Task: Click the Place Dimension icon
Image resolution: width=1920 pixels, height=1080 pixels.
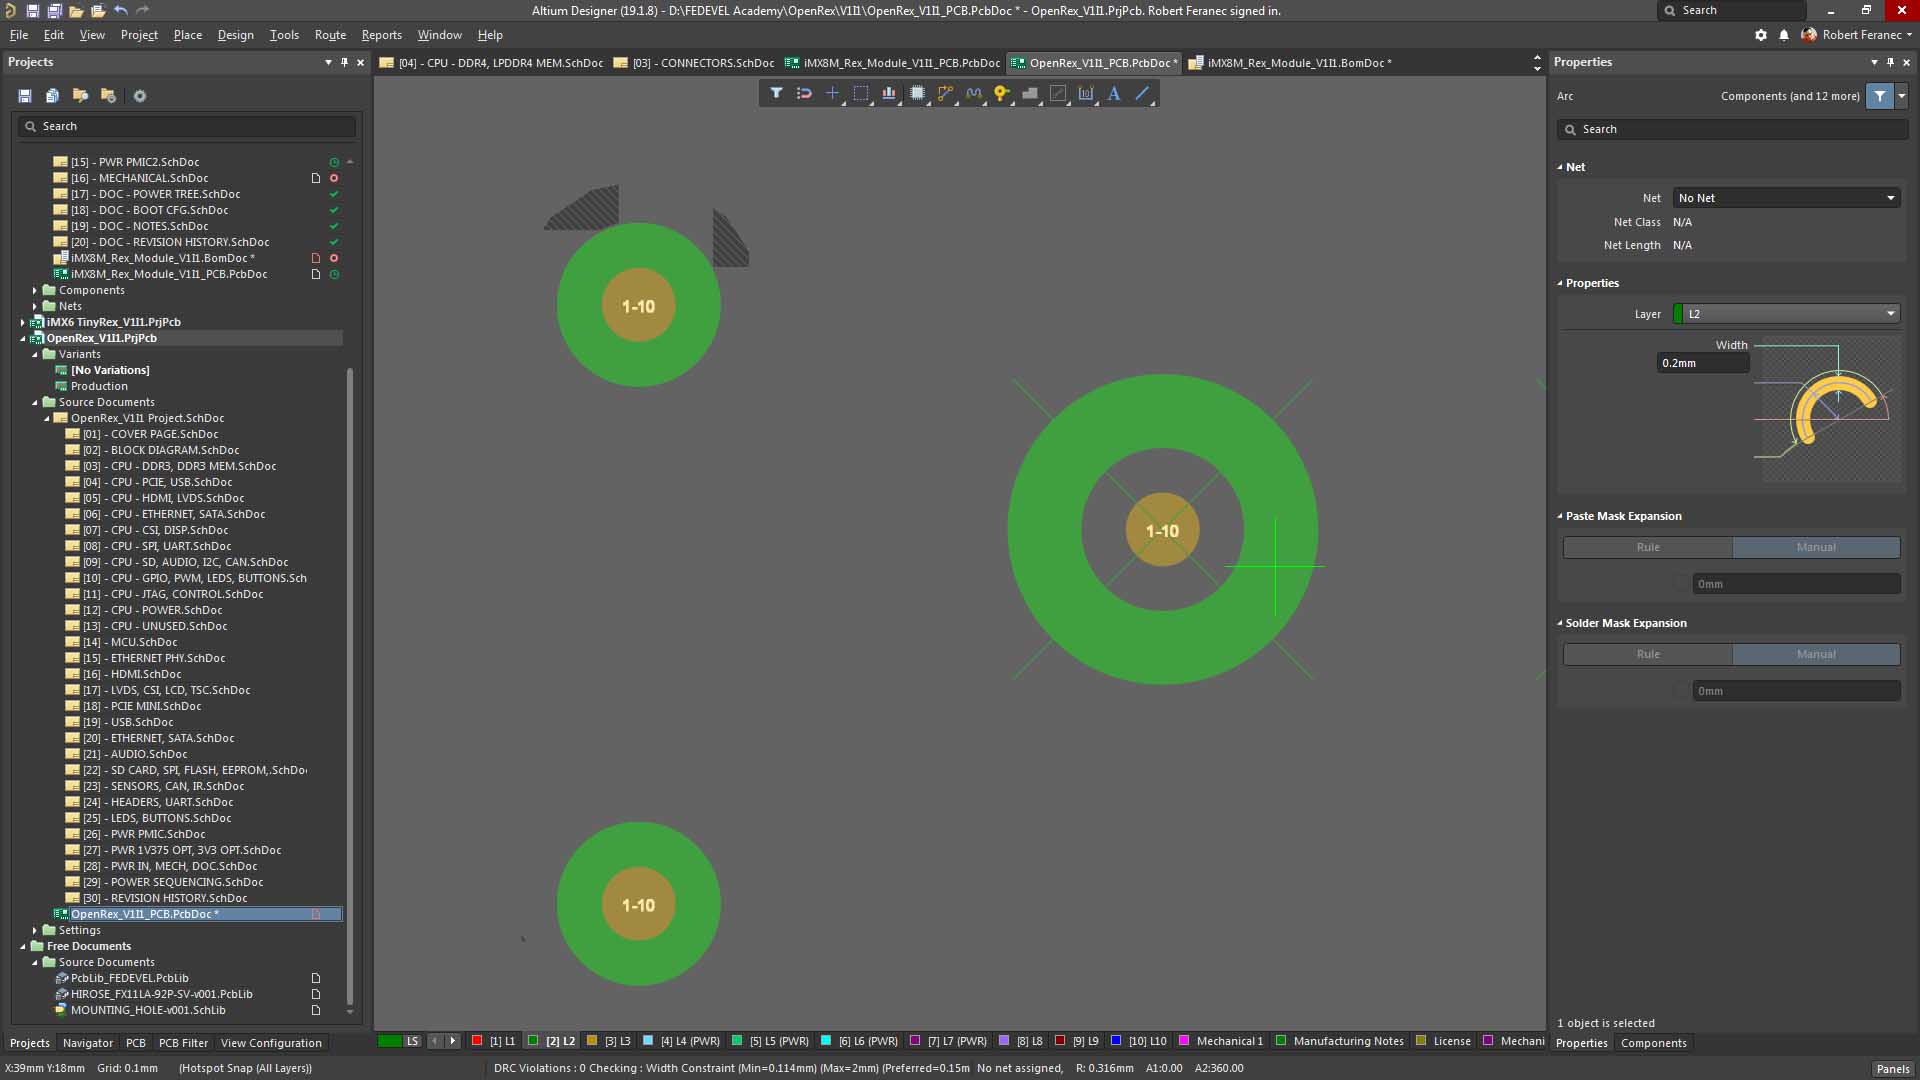Action: click(1086, 93)
